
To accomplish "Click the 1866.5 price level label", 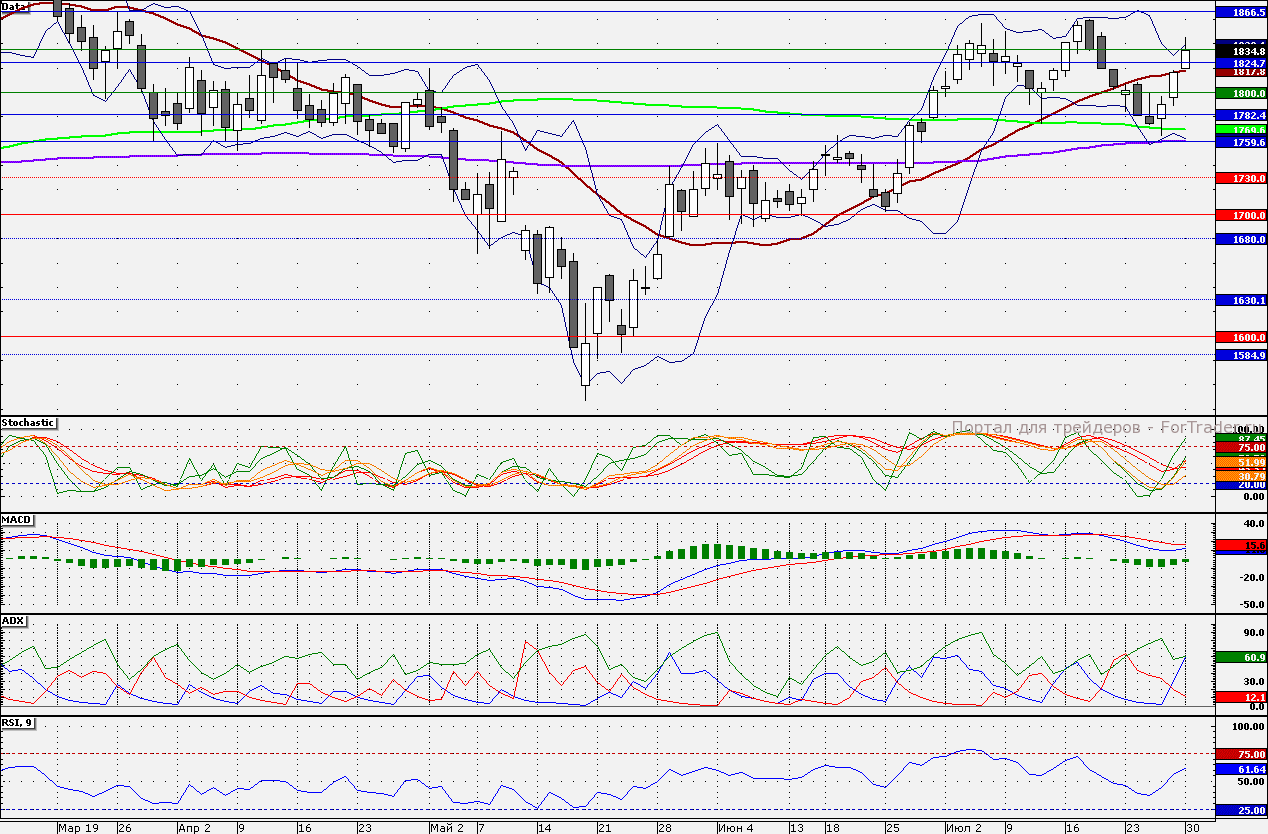I will coord(1241,12).
